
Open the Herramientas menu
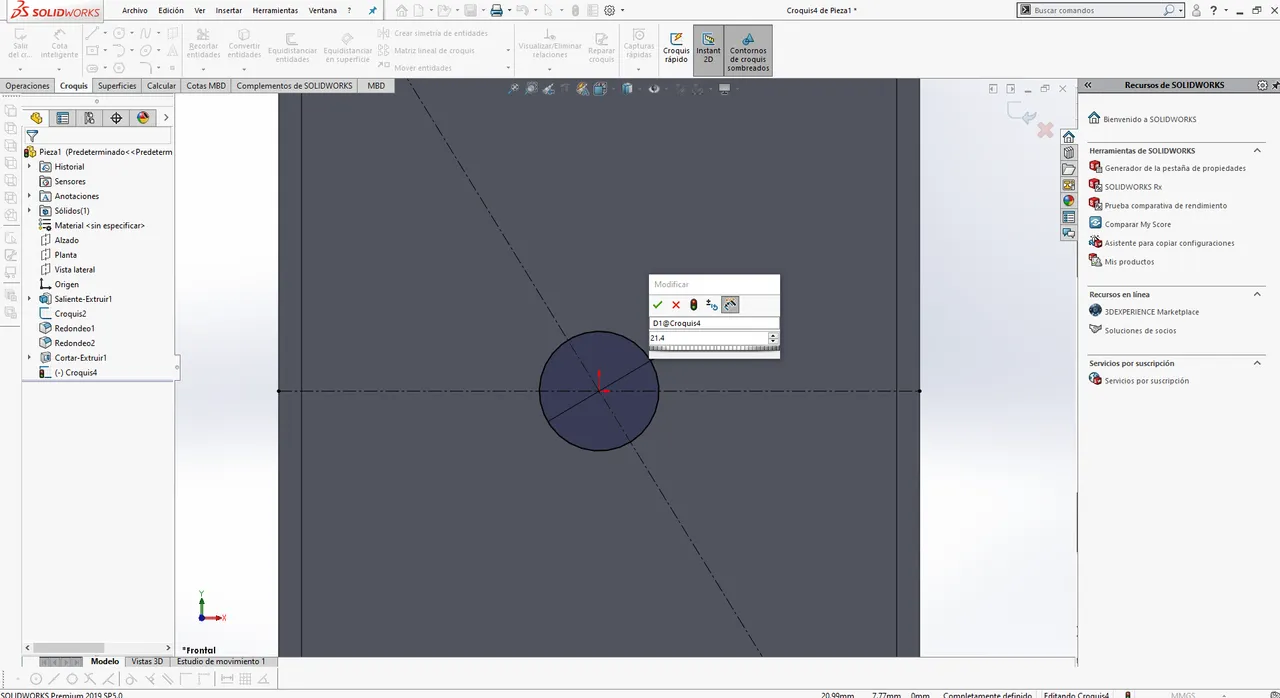tap(275, 10)
